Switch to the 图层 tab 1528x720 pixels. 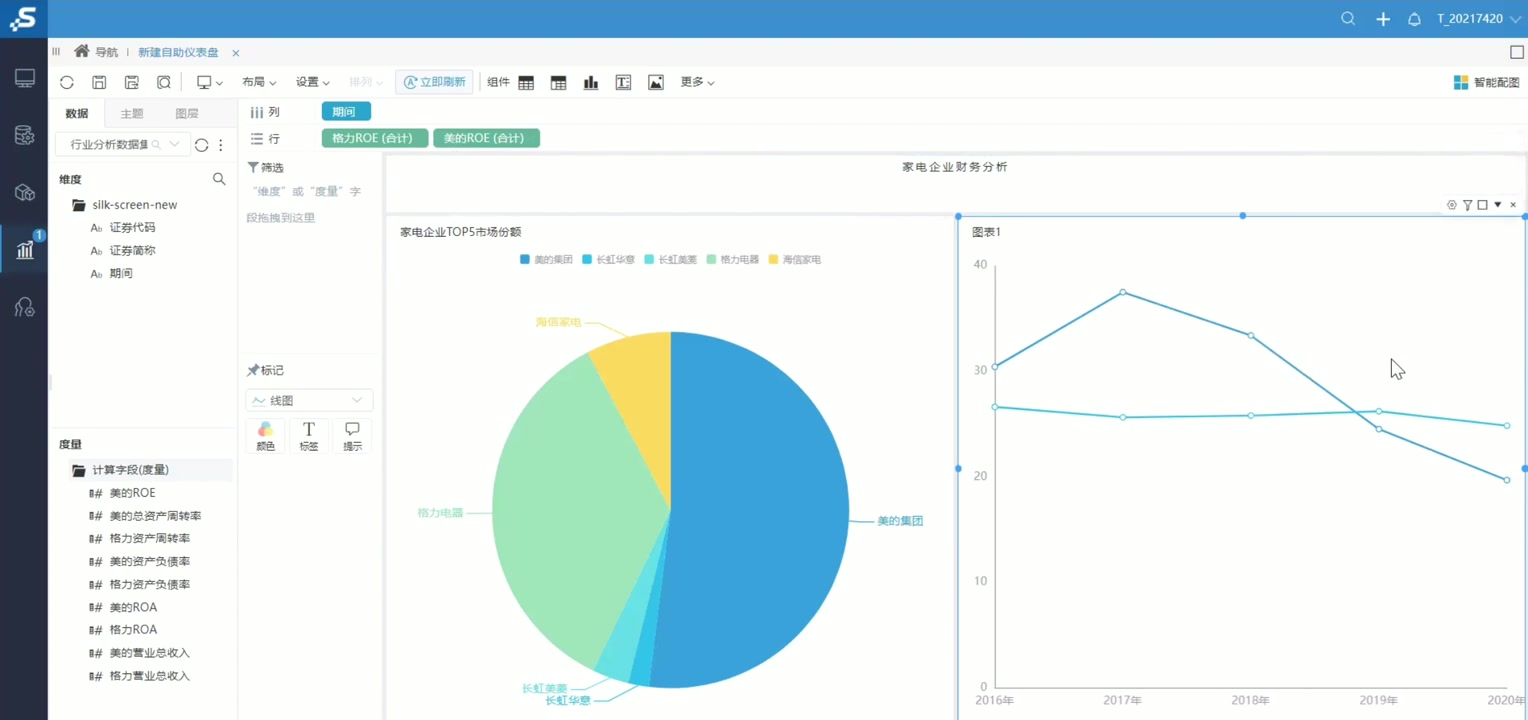[x=187, y=113]
